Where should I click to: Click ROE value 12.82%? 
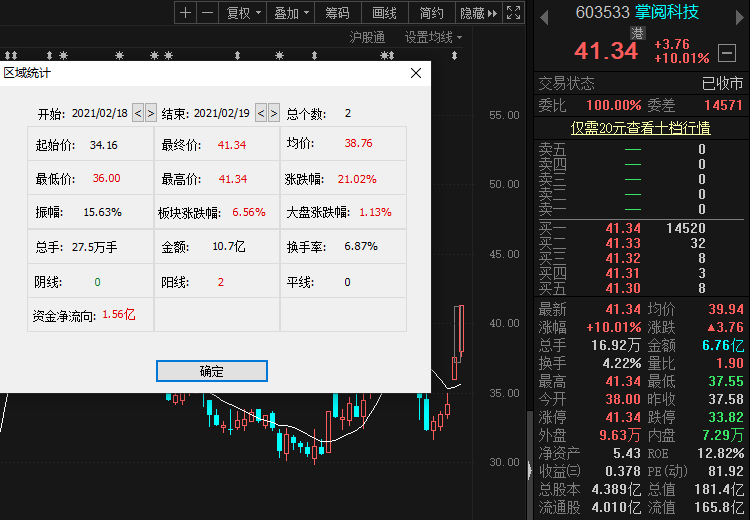click(721, 453)
